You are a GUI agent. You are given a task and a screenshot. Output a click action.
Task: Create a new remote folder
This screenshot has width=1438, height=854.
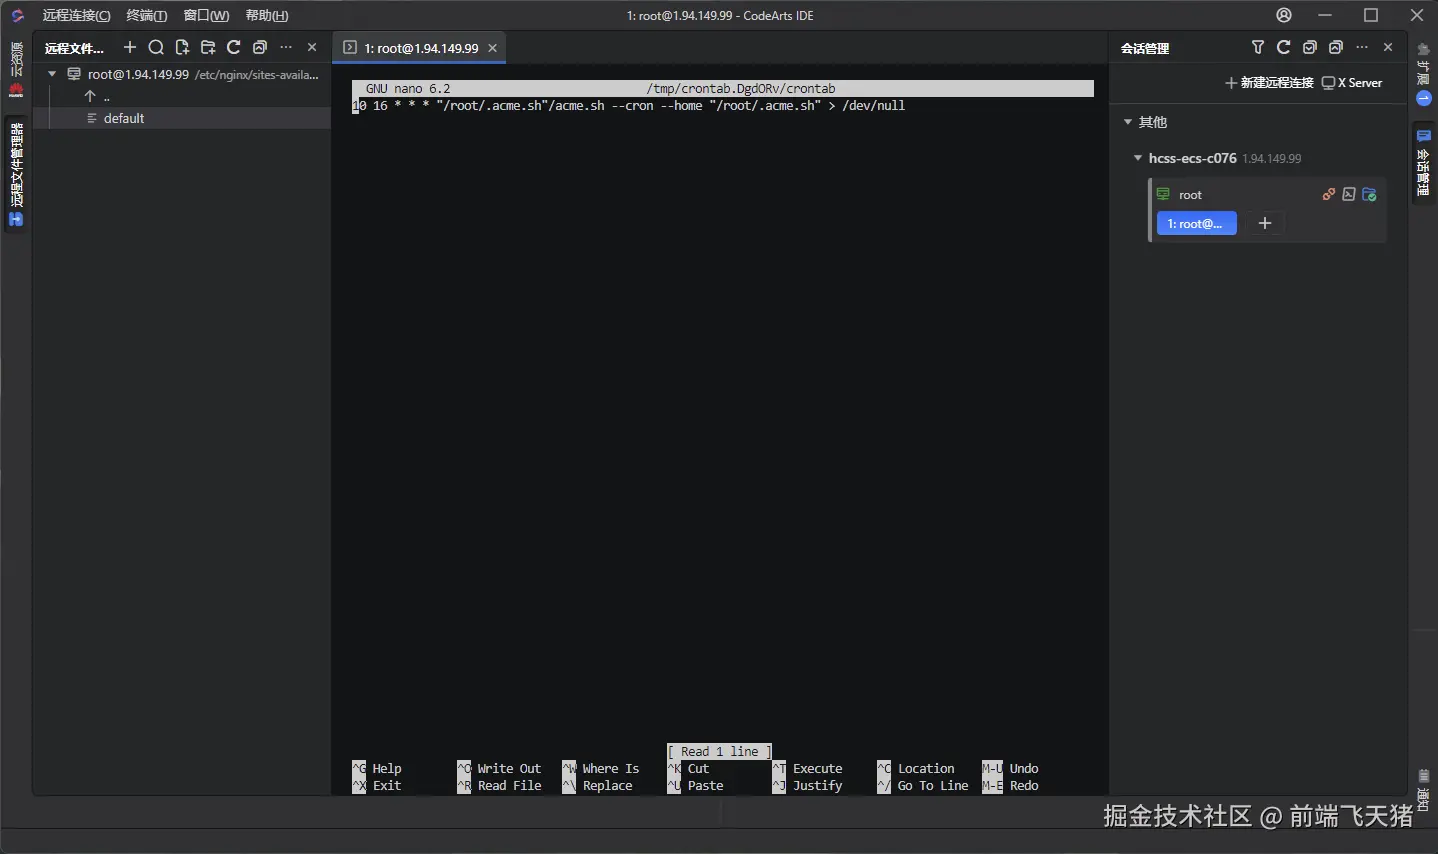tap(208, 47)
